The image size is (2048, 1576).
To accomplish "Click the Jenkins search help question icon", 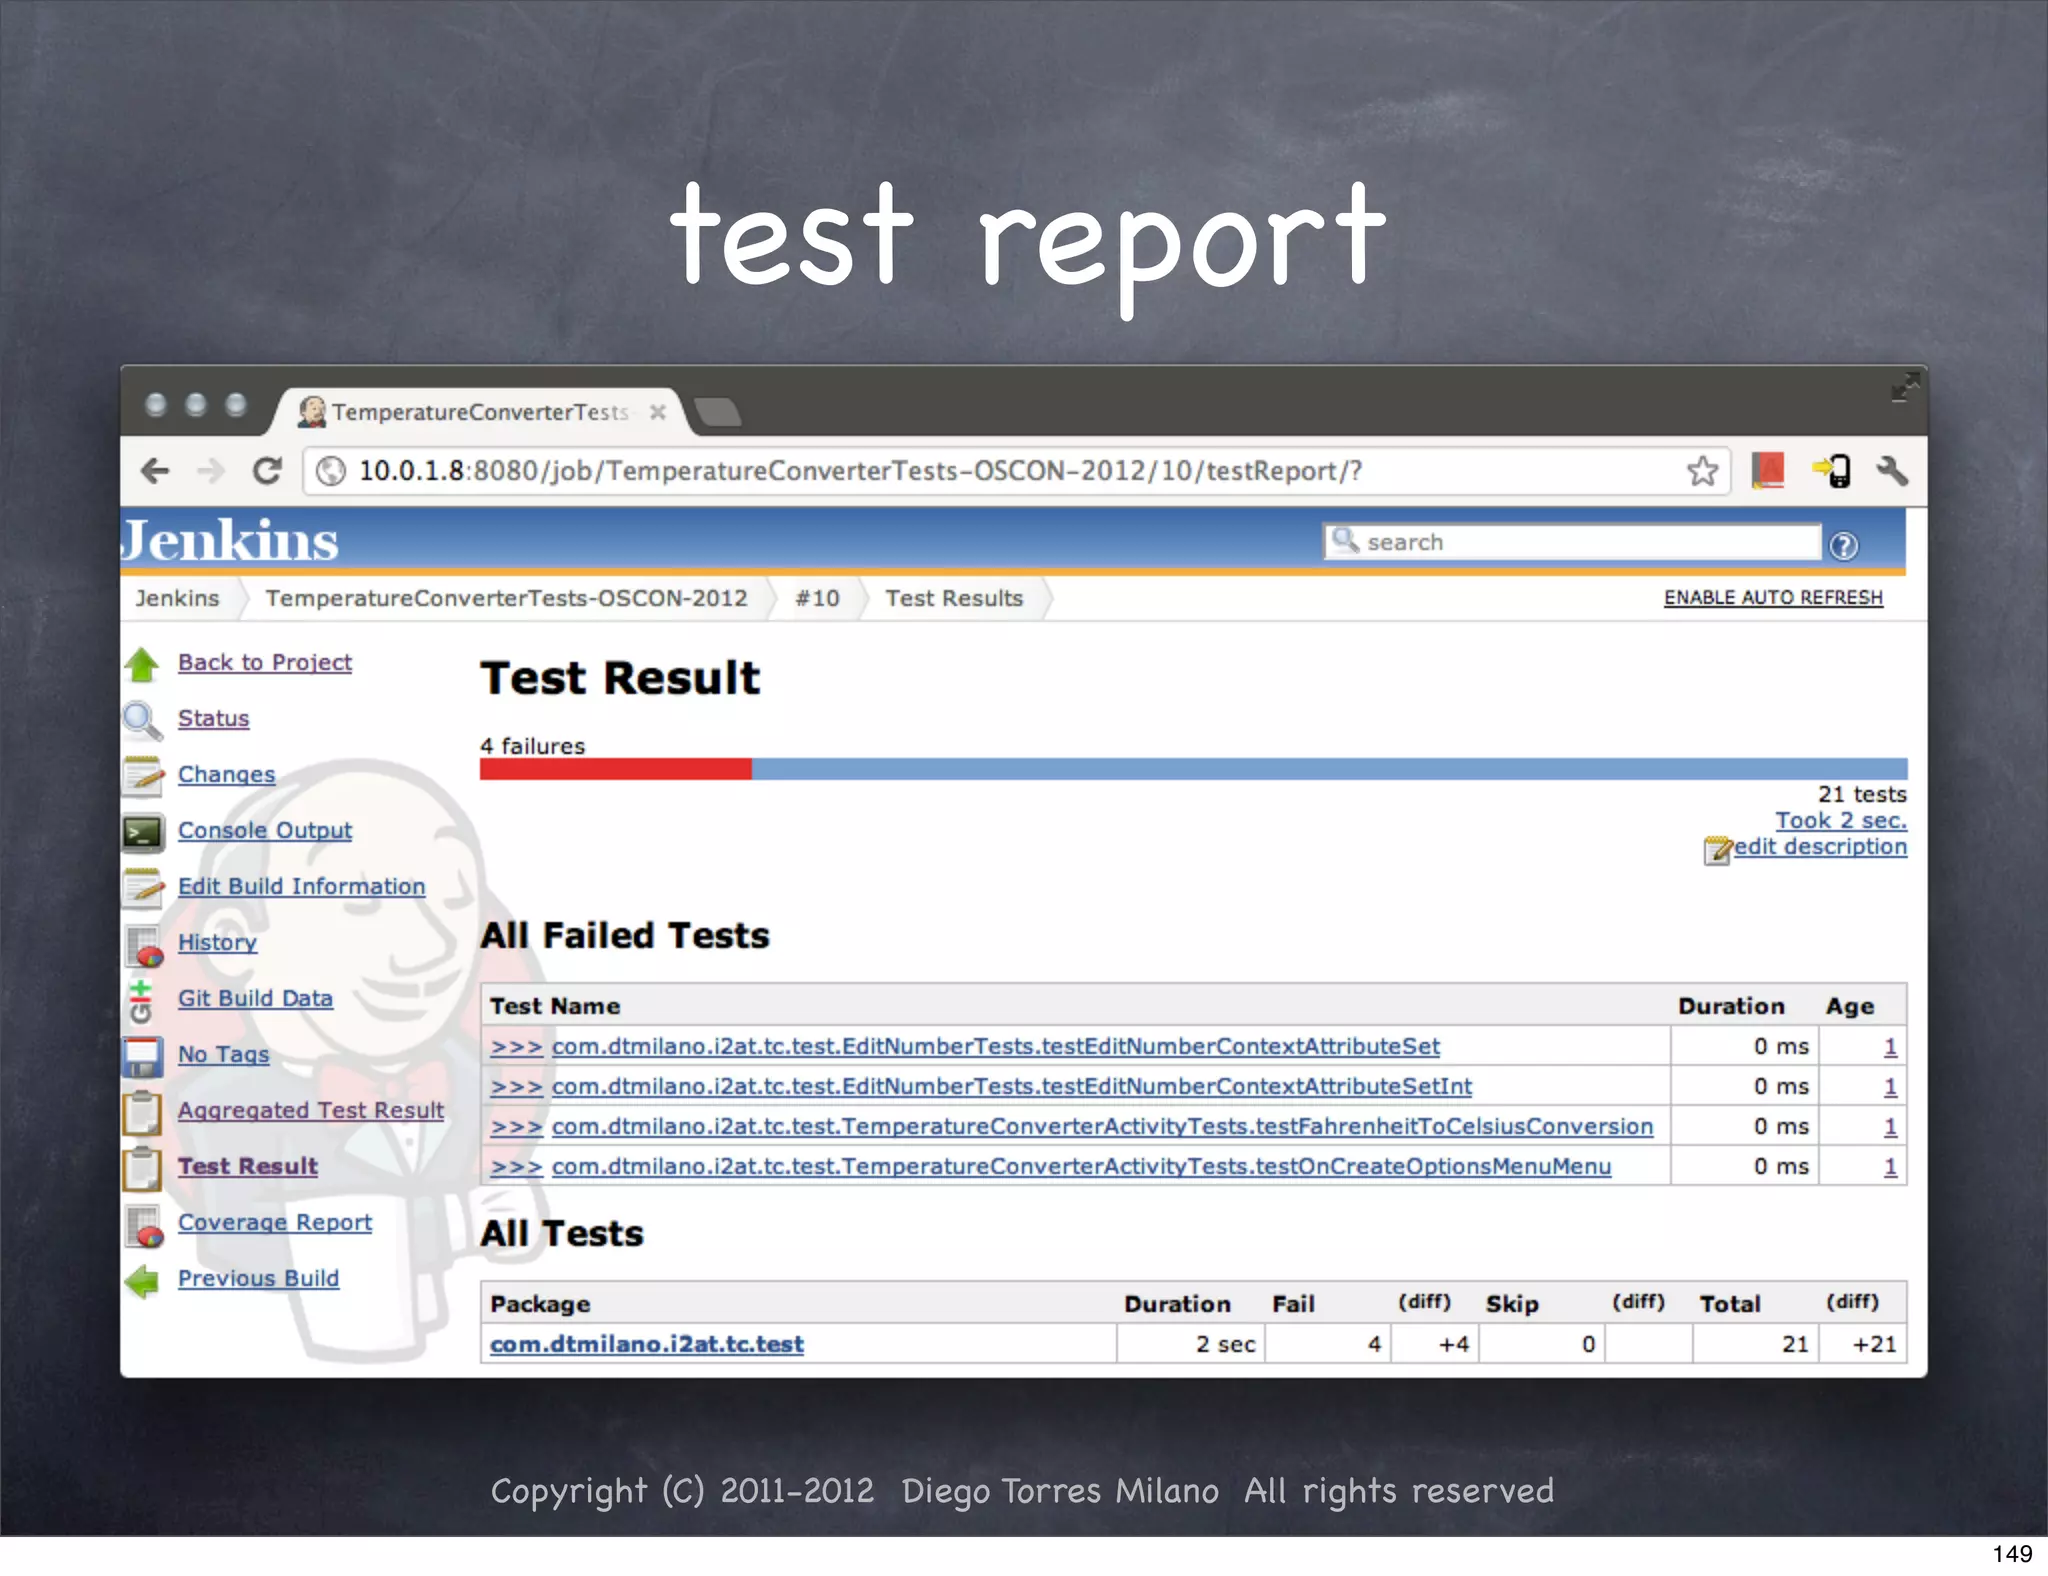I will click(x=1843, y=545).
